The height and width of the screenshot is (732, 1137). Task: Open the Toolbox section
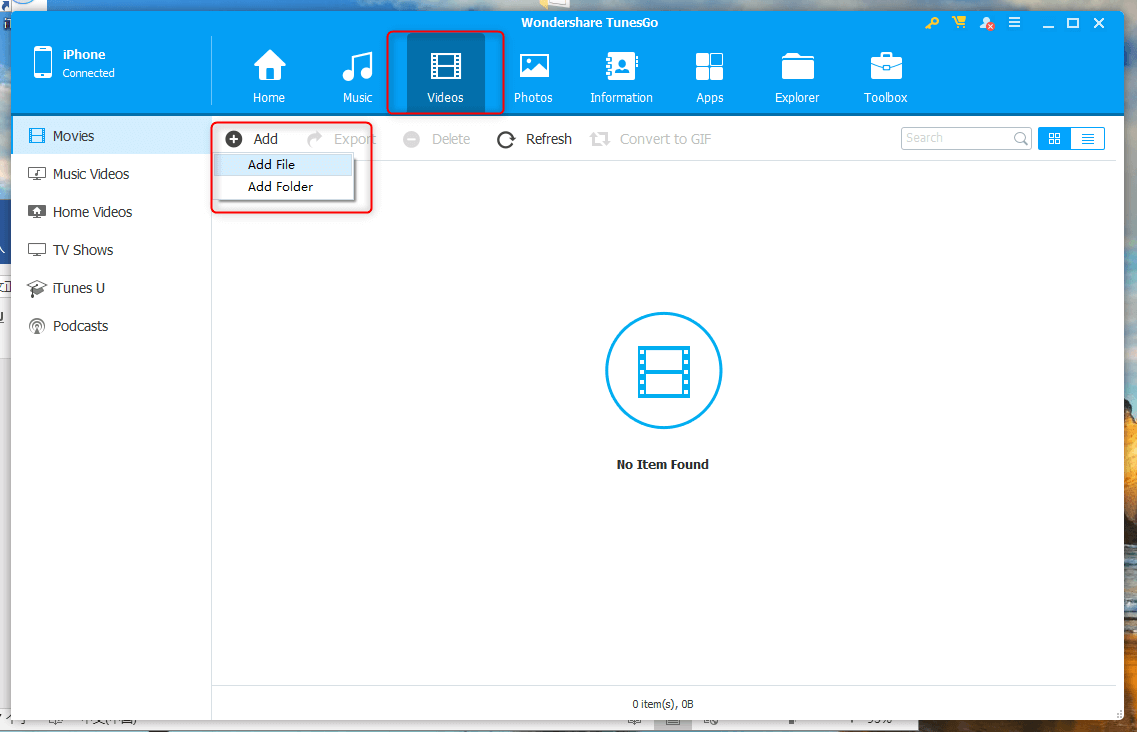(x=885, y=68)
